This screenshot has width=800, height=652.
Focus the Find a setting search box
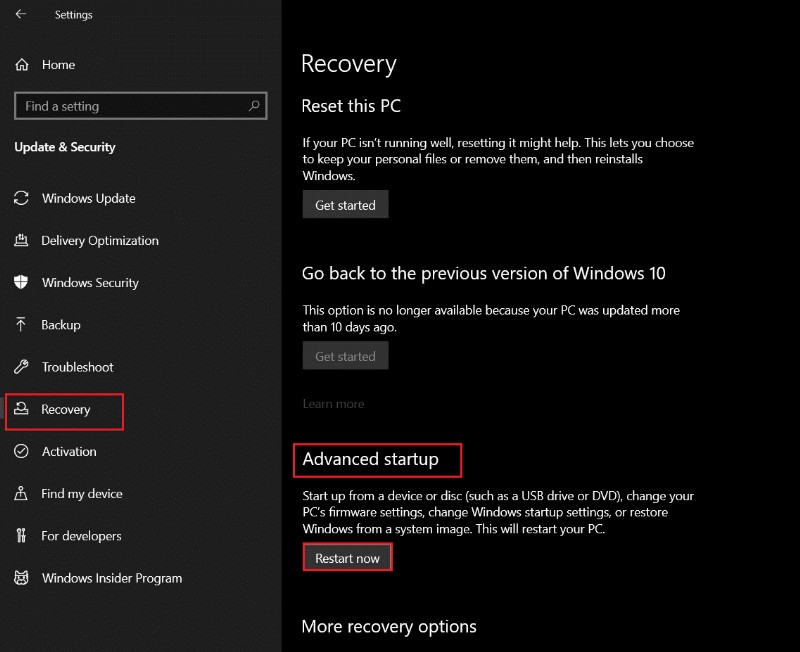click(141, 106)
